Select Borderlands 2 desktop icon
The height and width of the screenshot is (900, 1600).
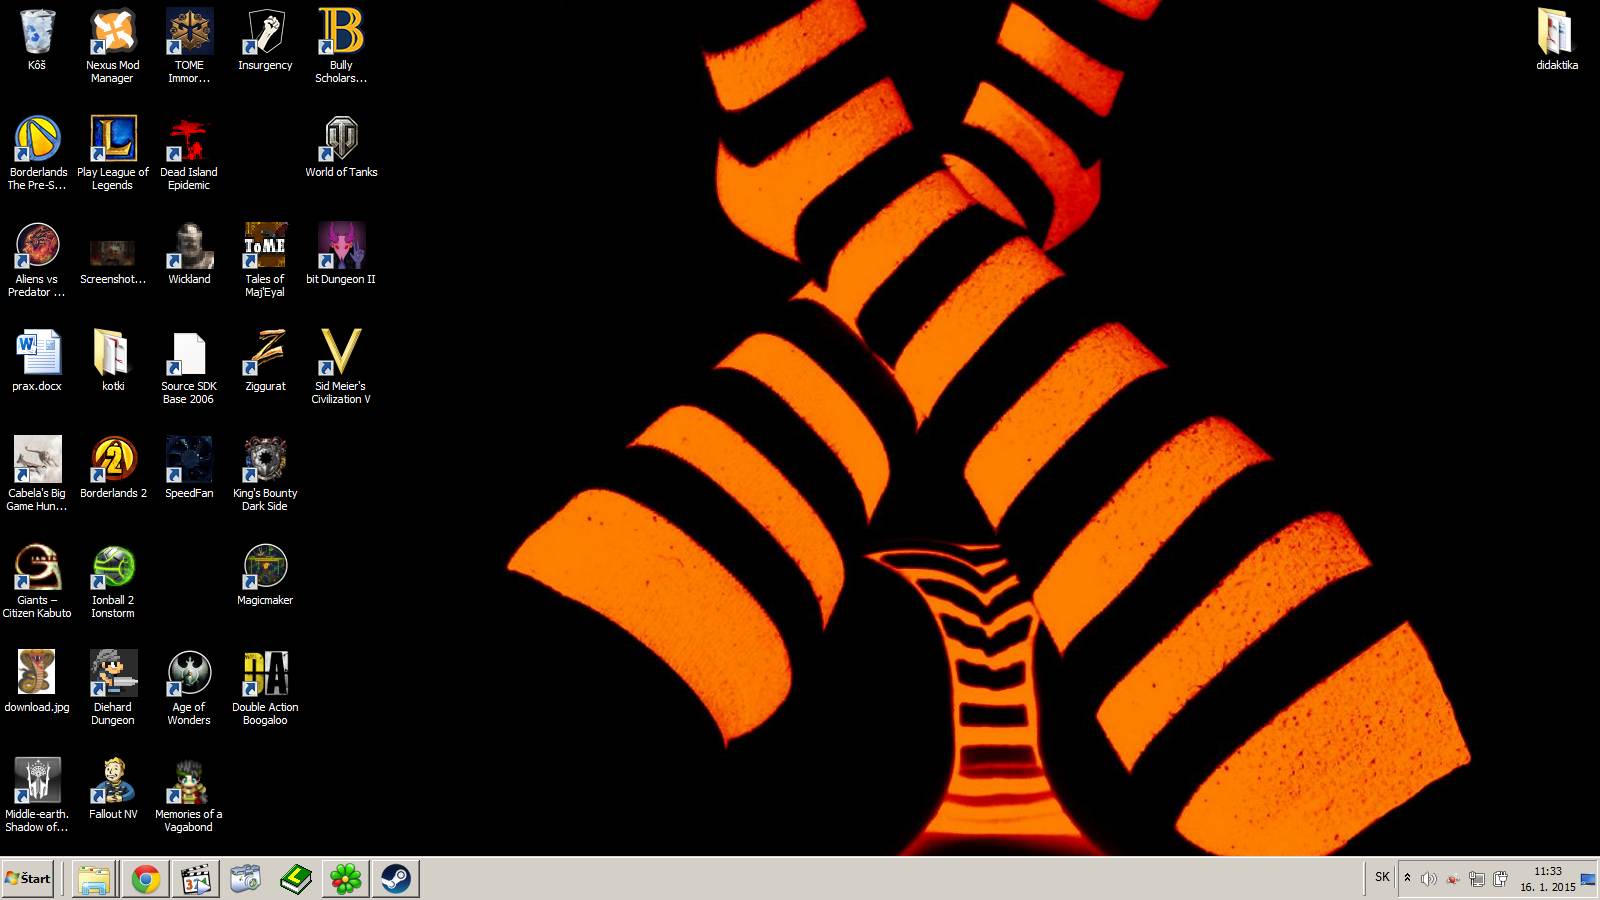pyautogui.click(x=113, y=468)
